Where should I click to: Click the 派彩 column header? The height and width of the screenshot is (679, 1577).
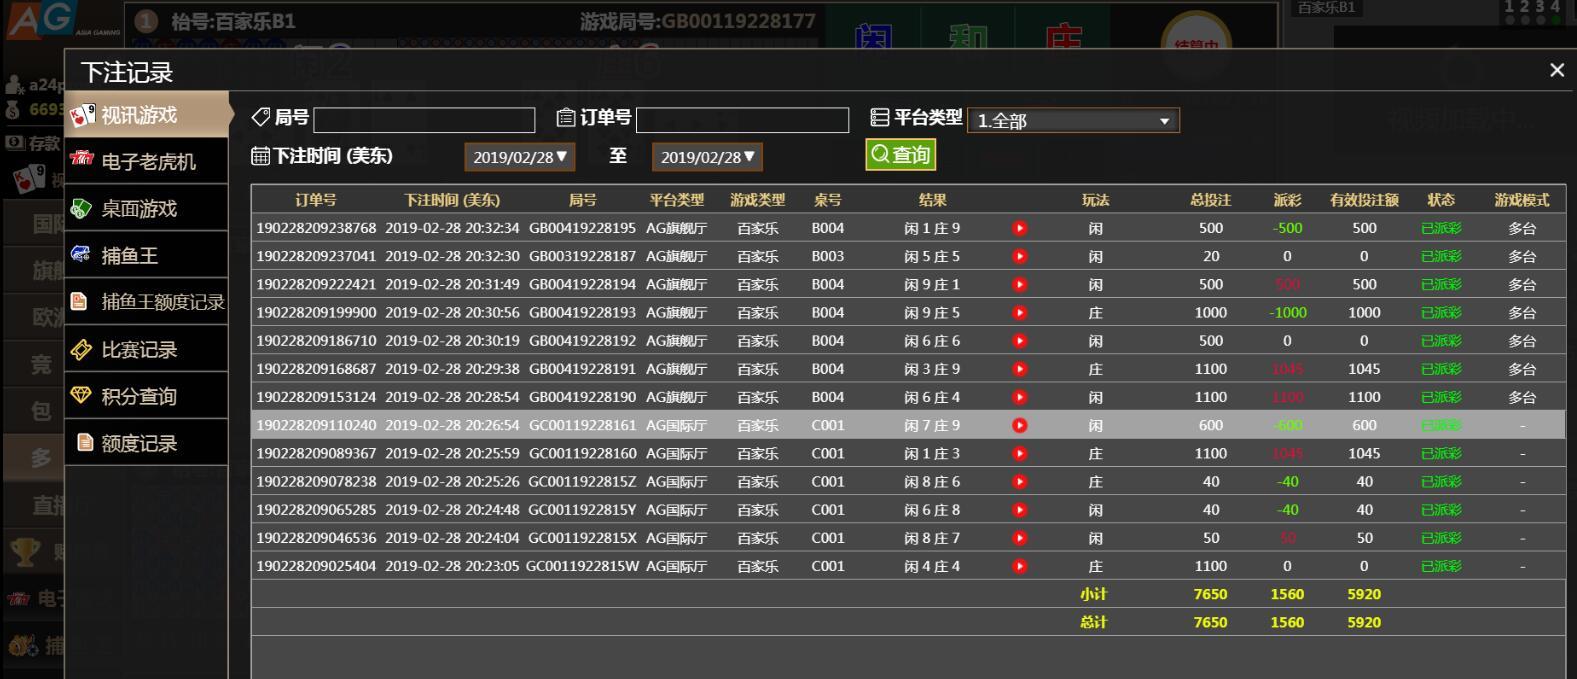pos(1287,200)
